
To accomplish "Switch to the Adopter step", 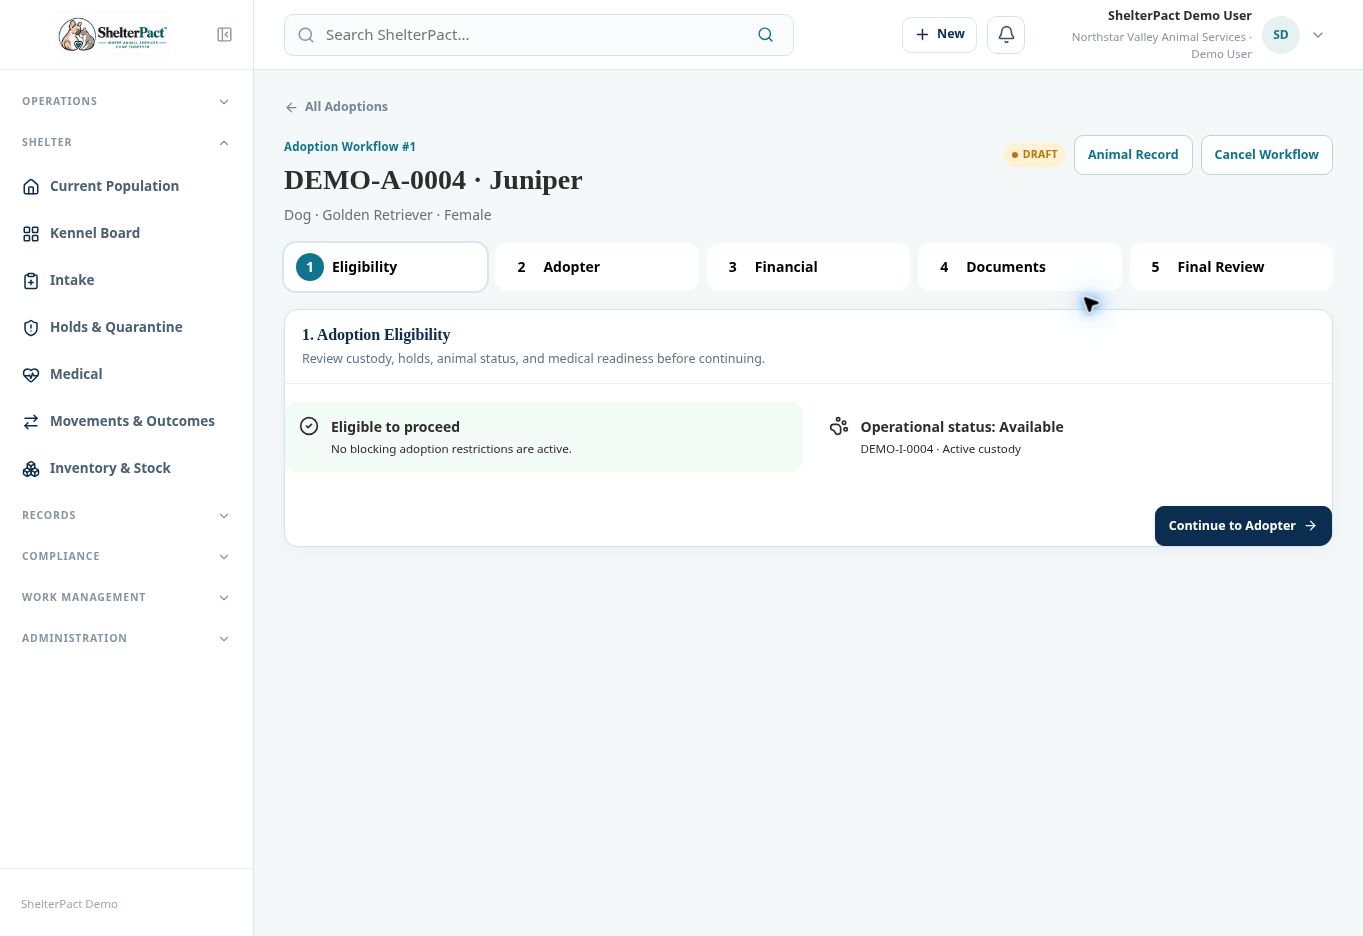I will (597, 267).
